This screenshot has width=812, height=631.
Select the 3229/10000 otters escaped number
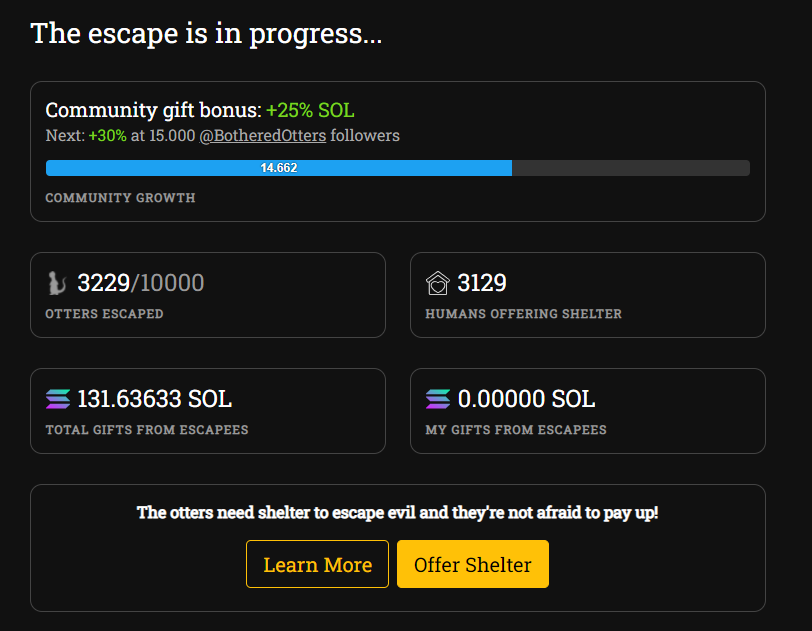coord(140,283)
